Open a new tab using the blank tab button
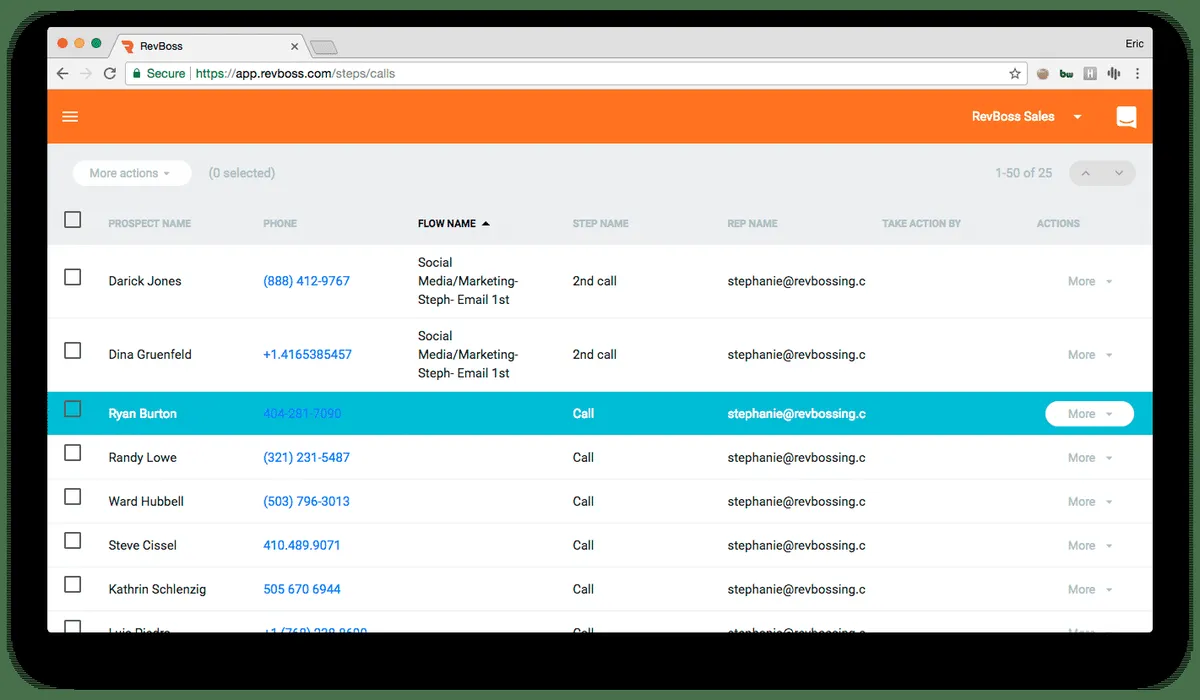Screen dimensions: 1200x700 point(323,47)
